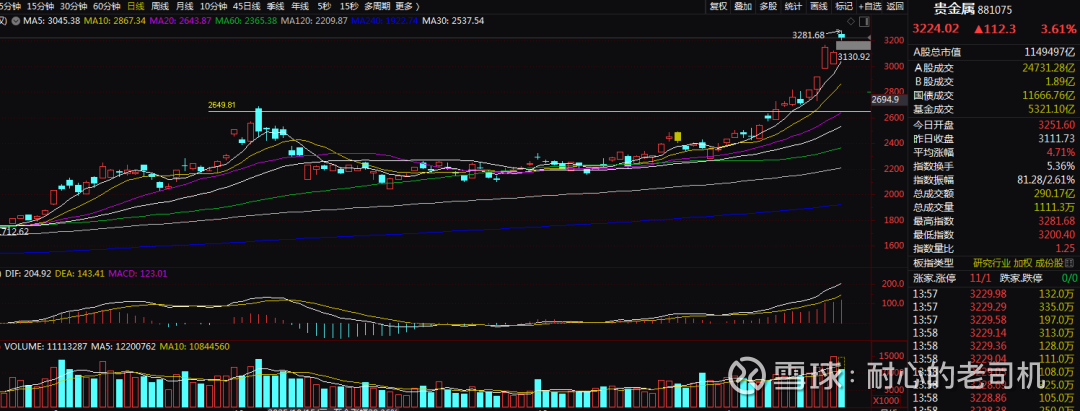
Task: Select the 月线 monthly chart tab
Action: coord(183,6)
